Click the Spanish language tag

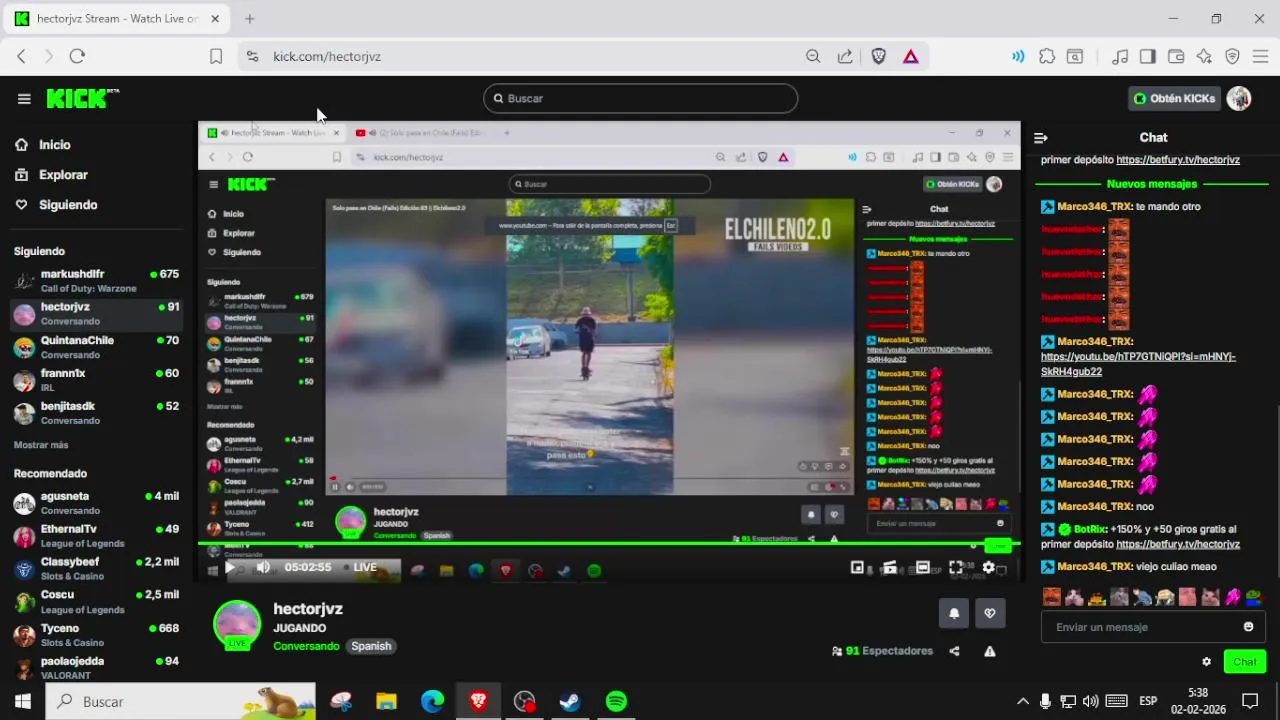tap(371, 646)
